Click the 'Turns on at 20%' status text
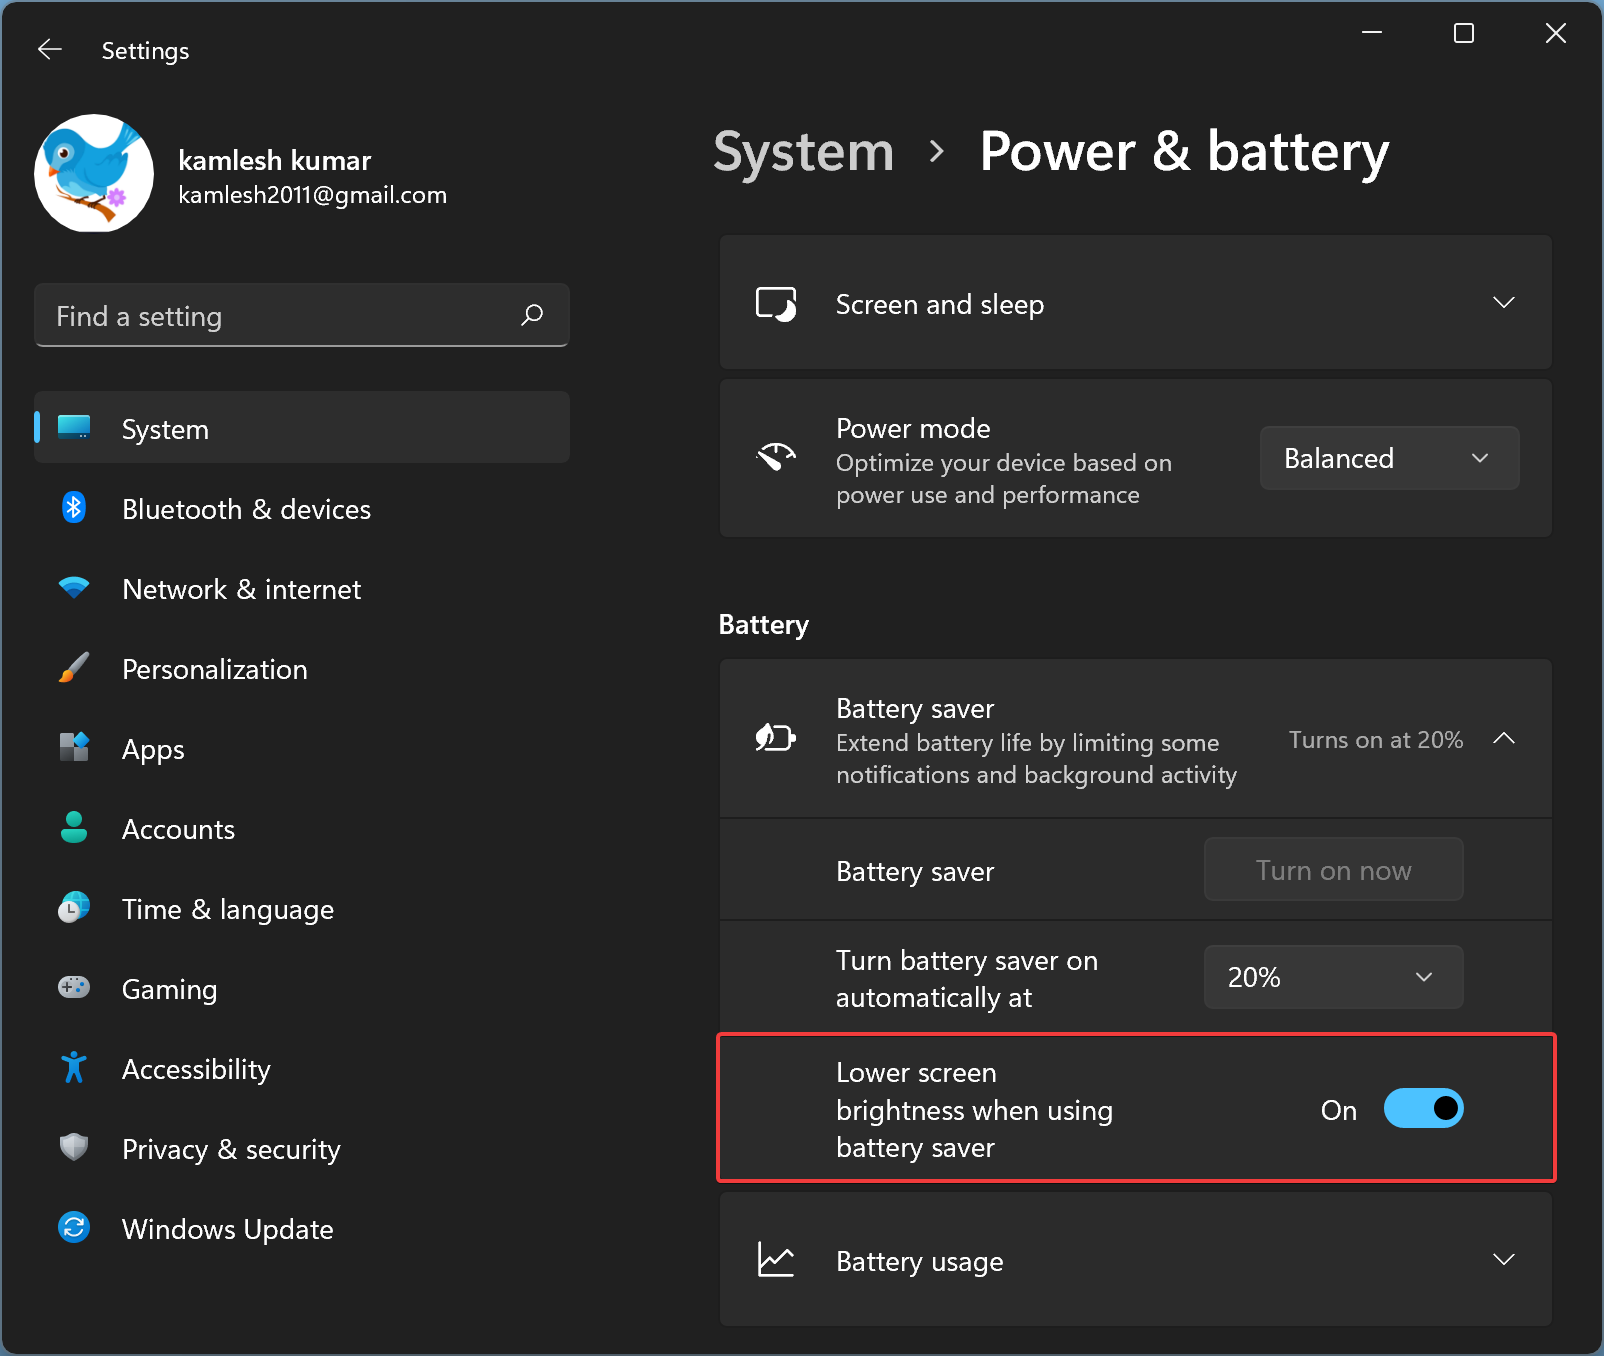 coord(1375,739)
